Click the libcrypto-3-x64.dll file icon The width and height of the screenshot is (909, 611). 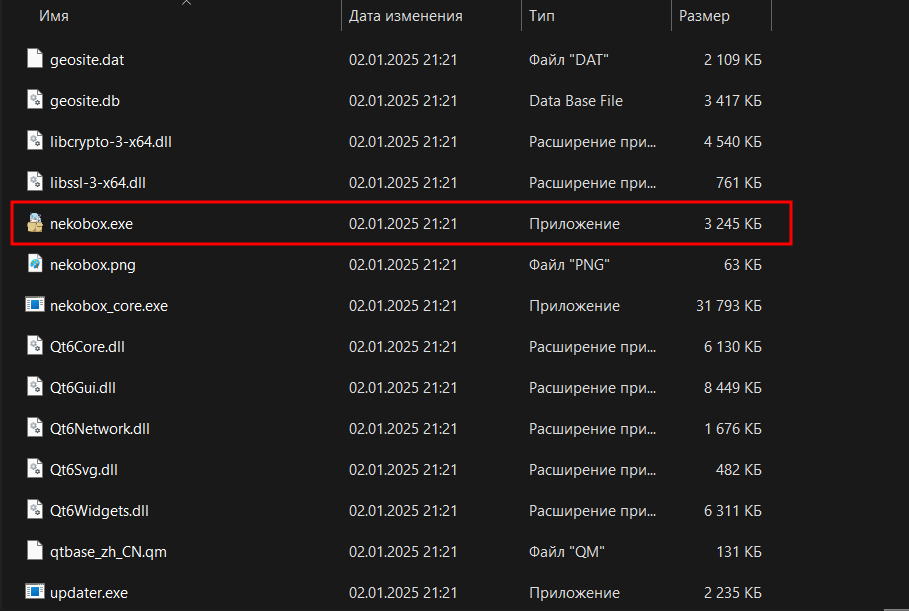click(x=35, y=142)
